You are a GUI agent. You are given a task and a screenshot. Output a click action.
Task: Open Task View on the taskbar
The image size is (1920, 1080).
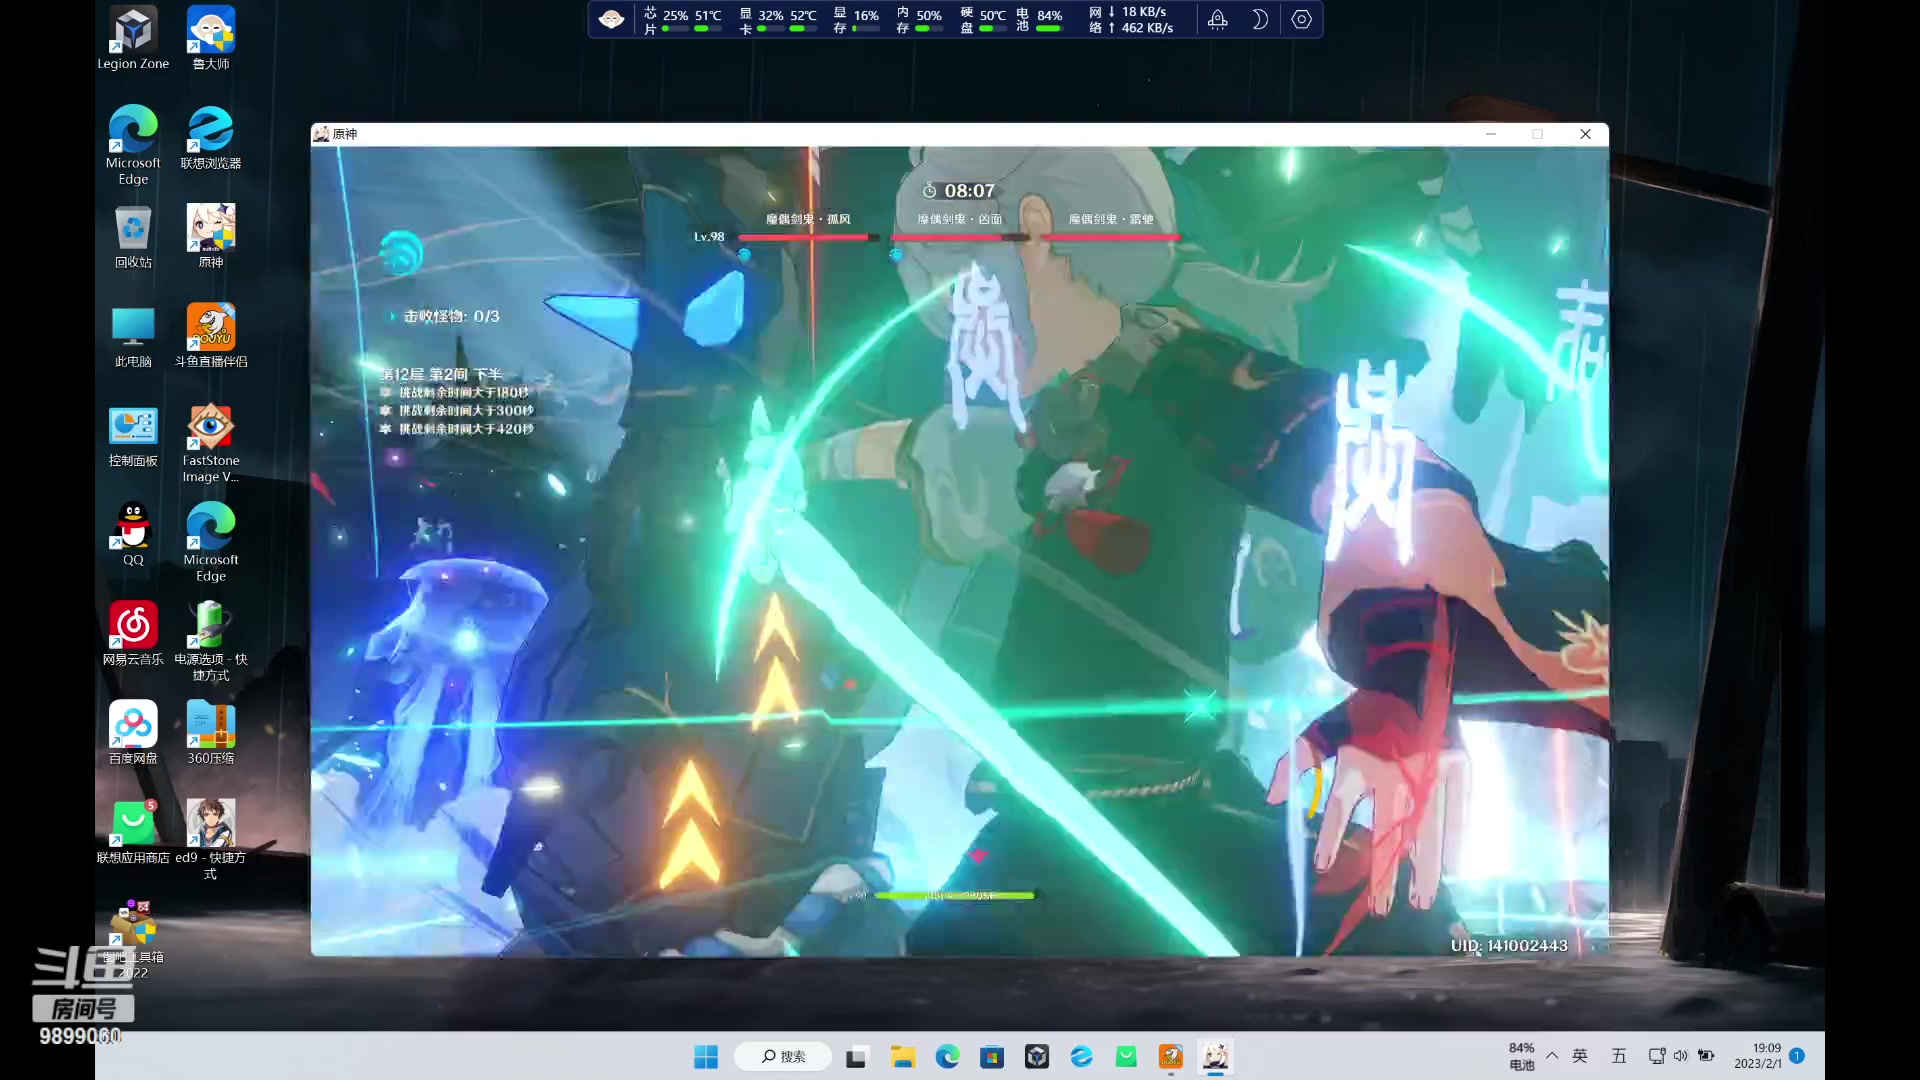[x=856, y=1057]
